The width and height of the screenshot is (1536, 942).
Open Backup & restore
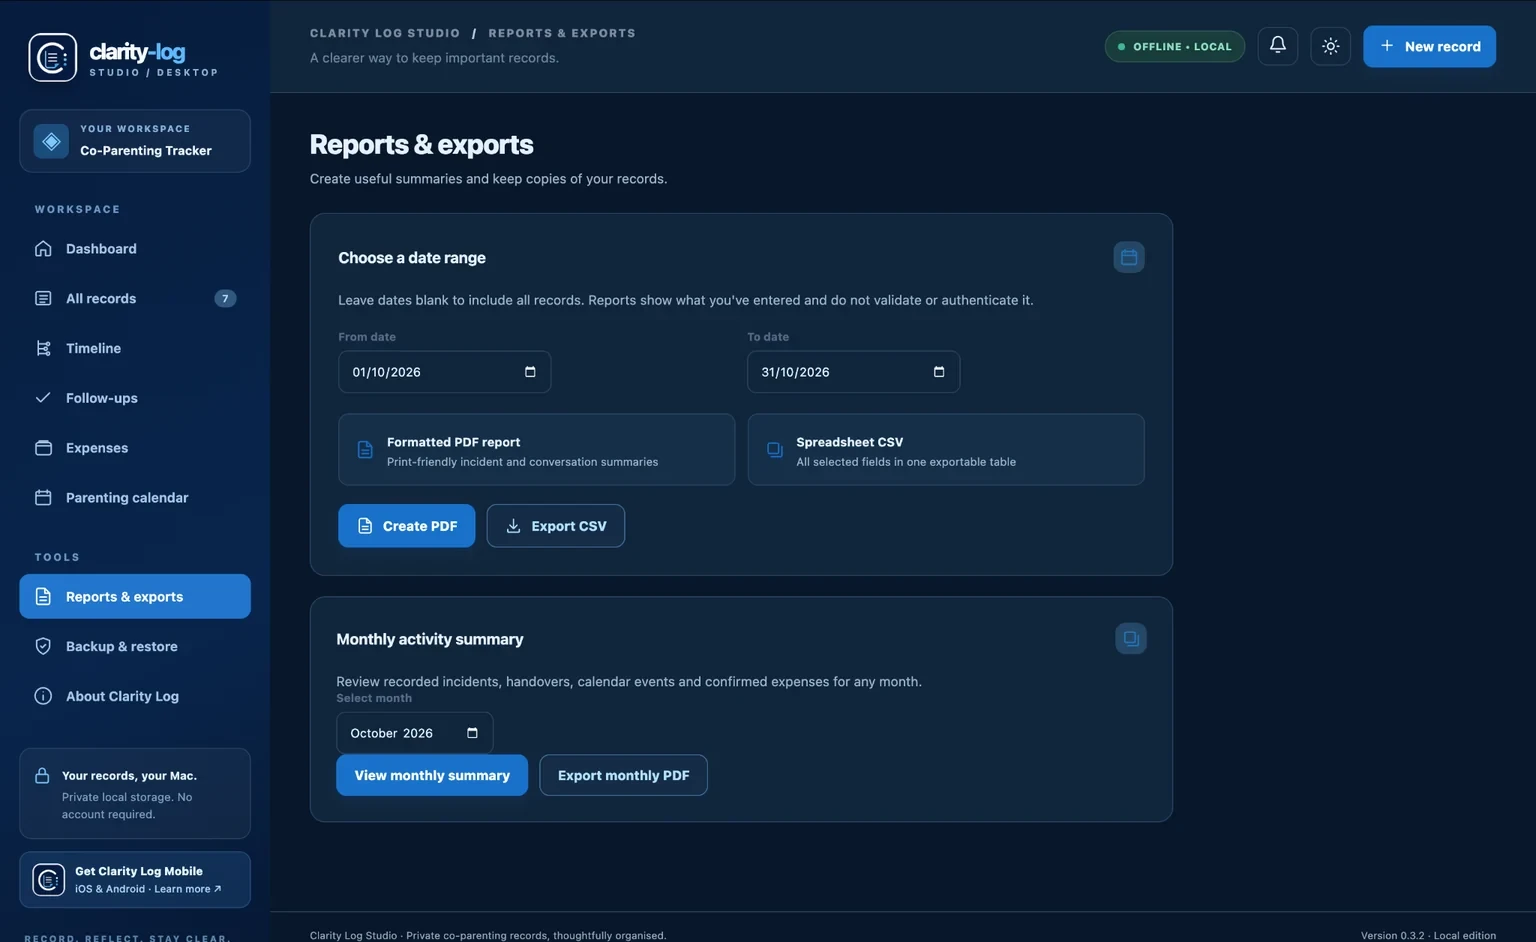135,647
